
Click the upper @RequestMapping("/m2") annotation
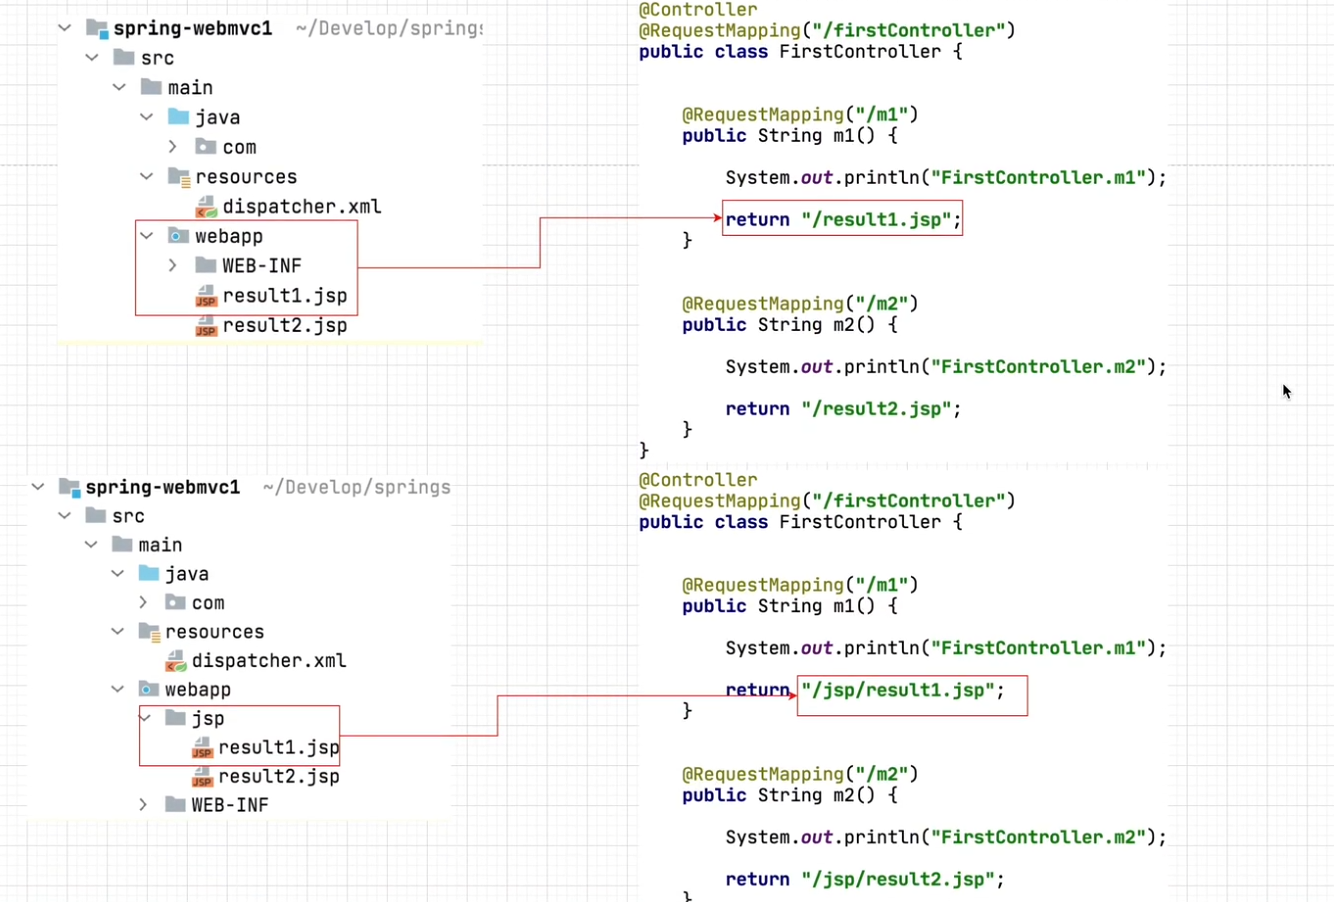tap(800, 304)
